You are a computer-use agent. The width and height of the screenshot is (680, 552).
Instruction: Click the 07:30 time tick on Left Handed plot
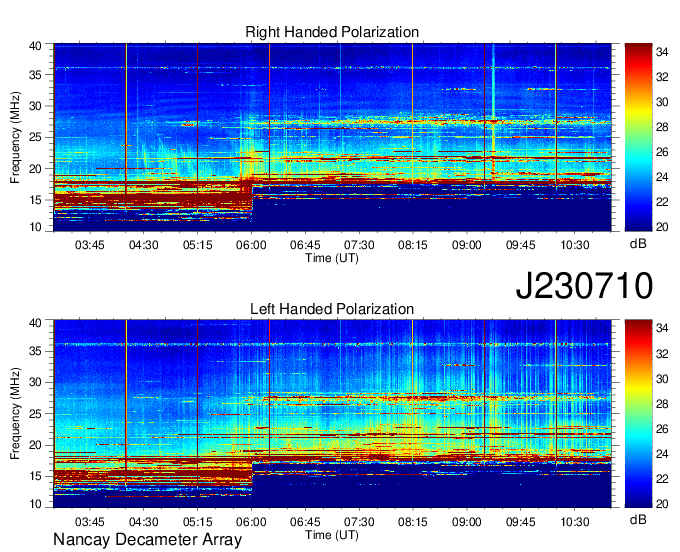click(359, 522)
